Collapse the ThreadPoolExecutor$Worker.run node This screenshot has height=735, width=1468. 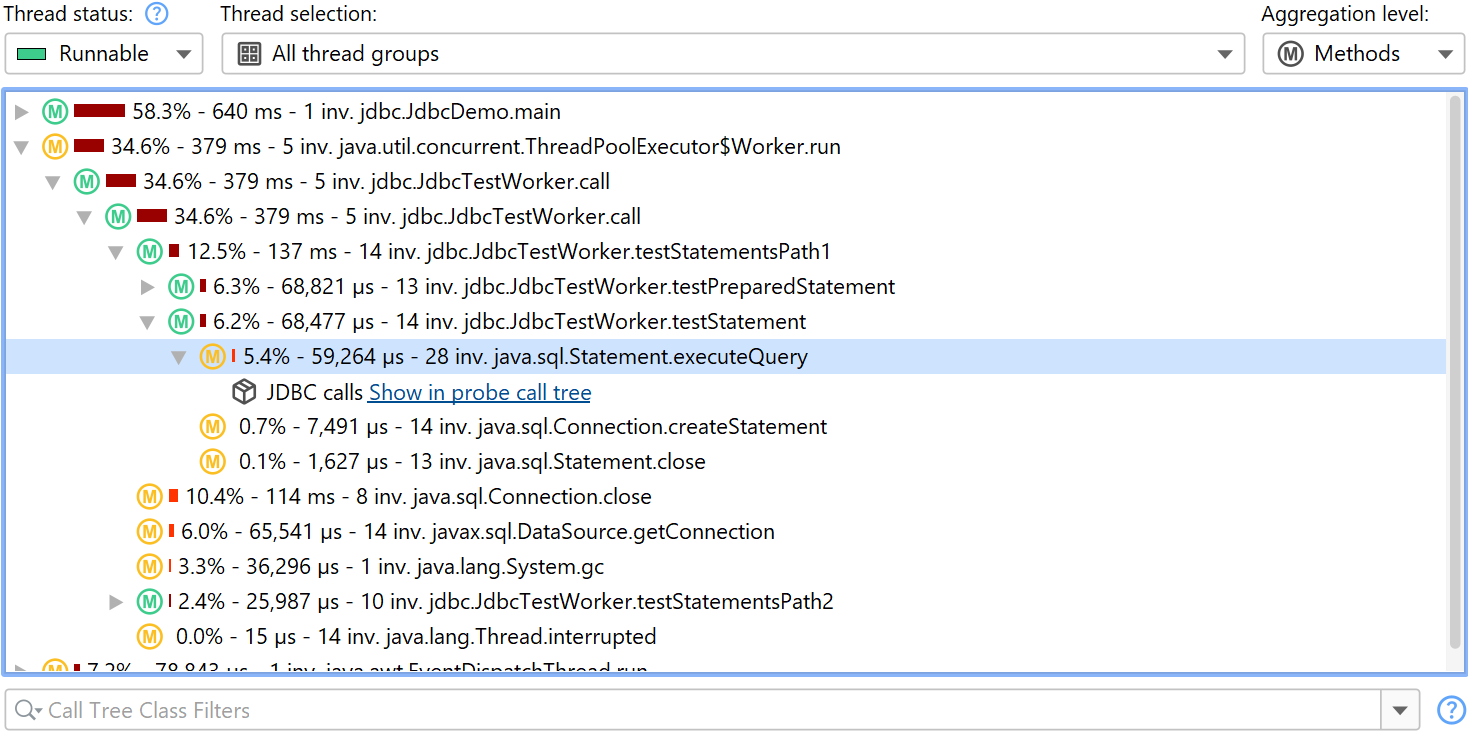[x=22, y=147]
